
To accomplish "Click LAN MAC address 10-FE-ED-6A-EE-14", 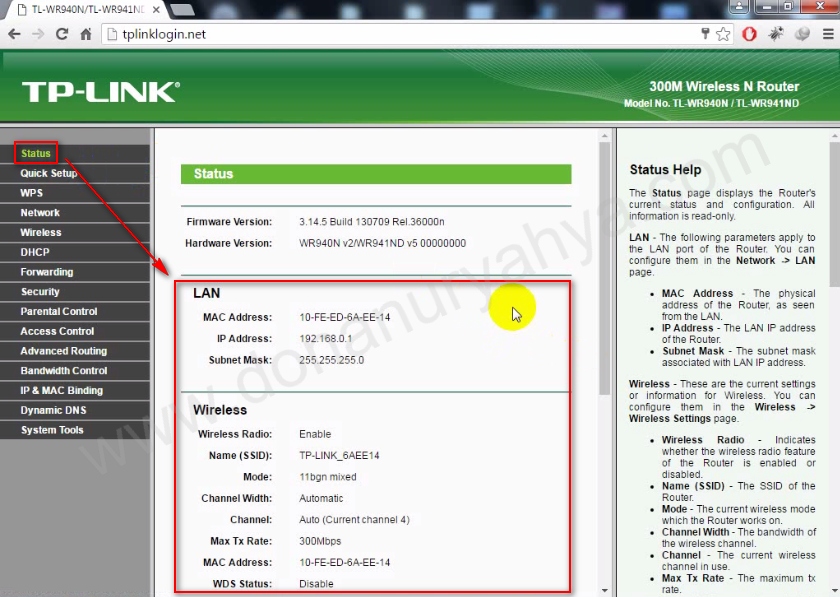I will [344, 317].
